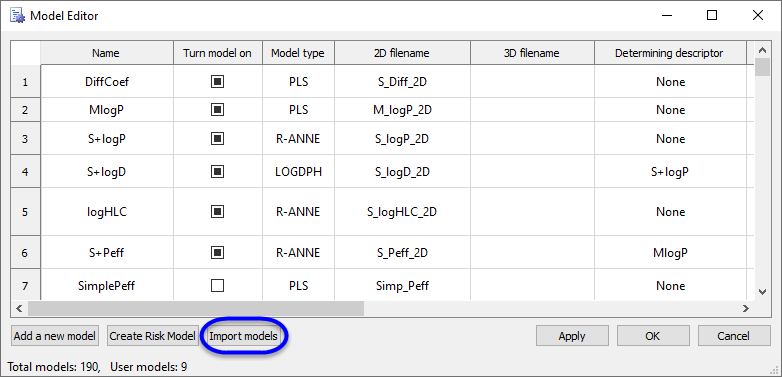Select row header 7

click(x=25, y=286)
